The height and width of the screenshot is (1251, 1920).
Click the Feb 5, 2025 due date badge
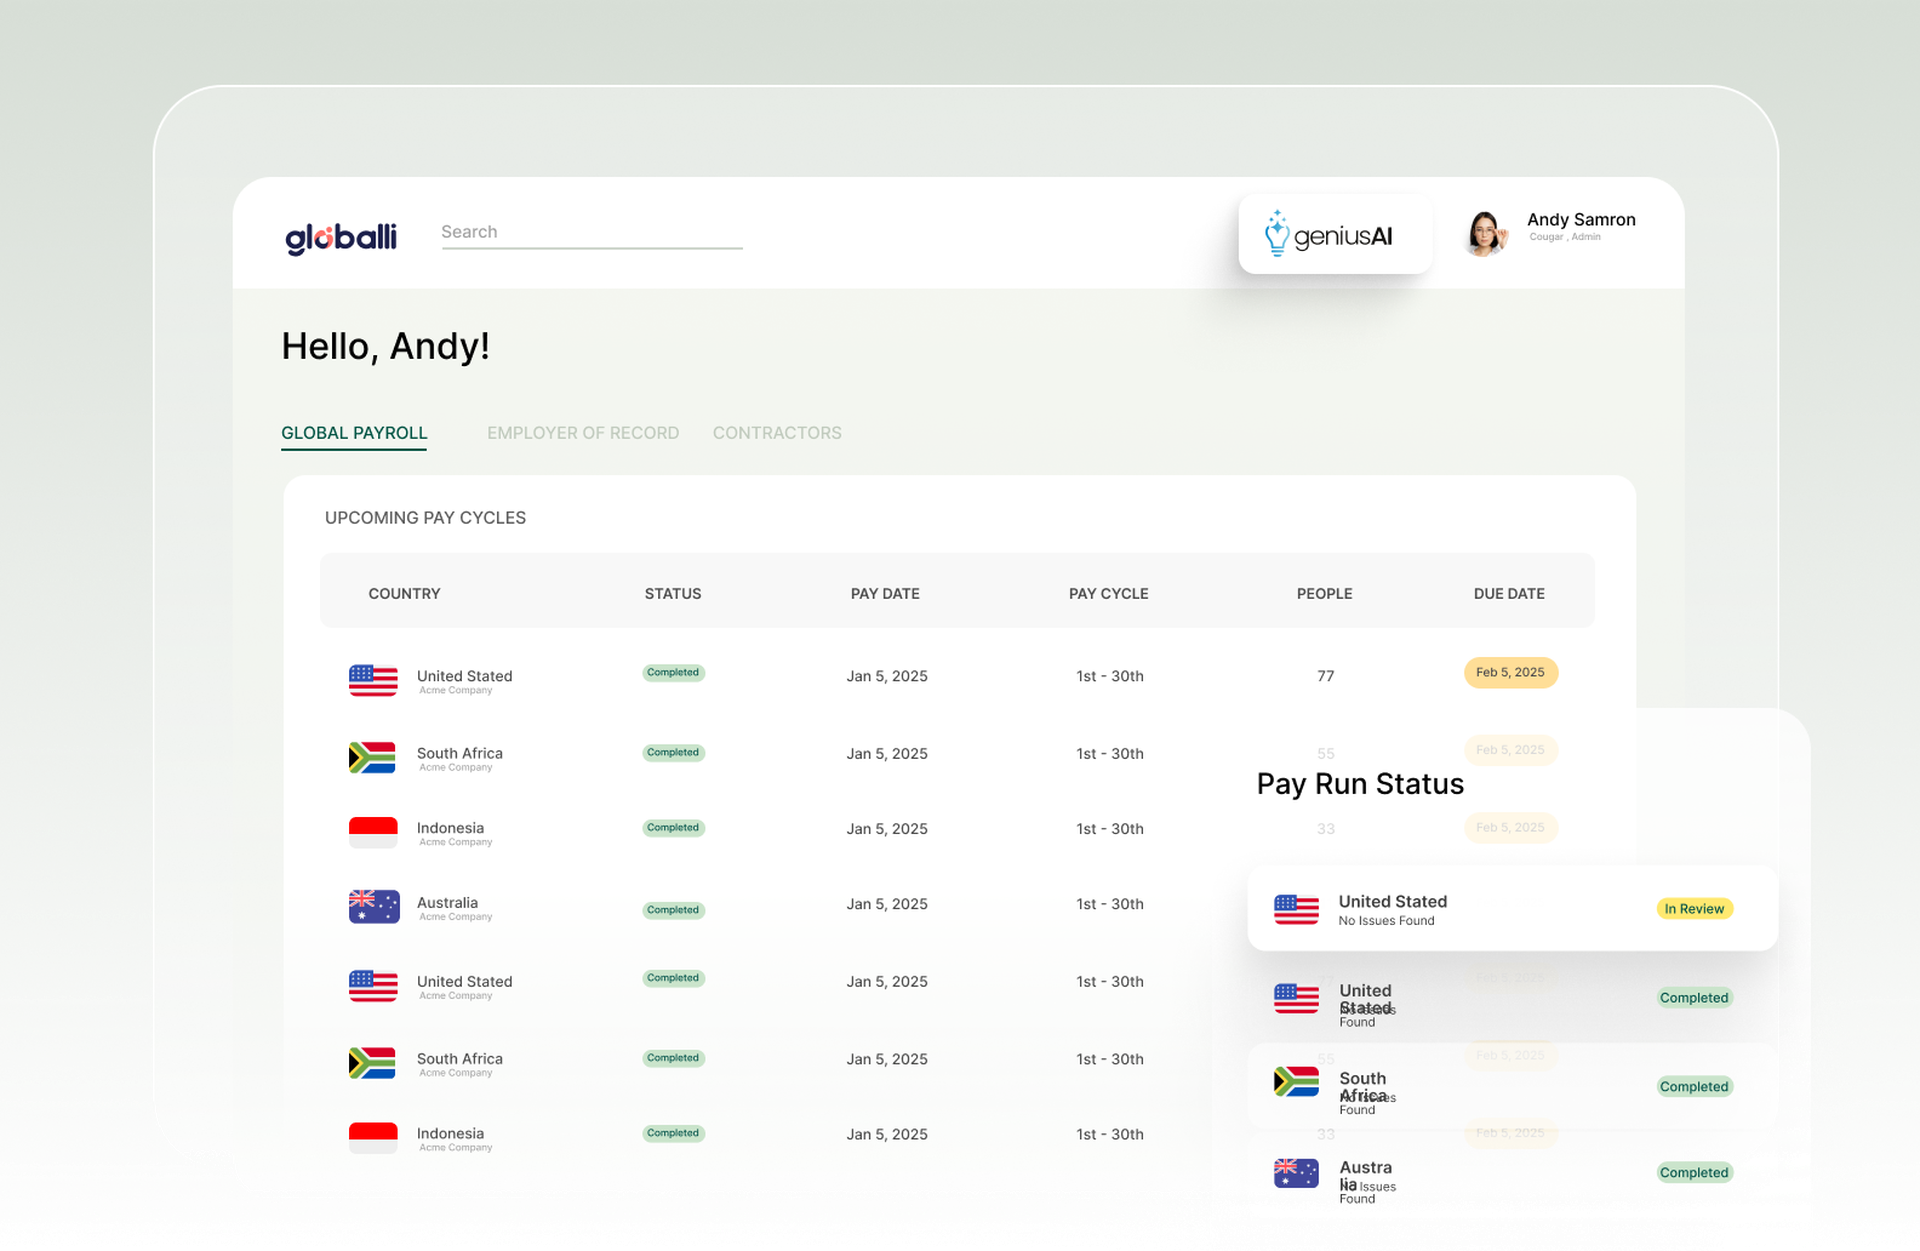click(x=1510, y=673)
